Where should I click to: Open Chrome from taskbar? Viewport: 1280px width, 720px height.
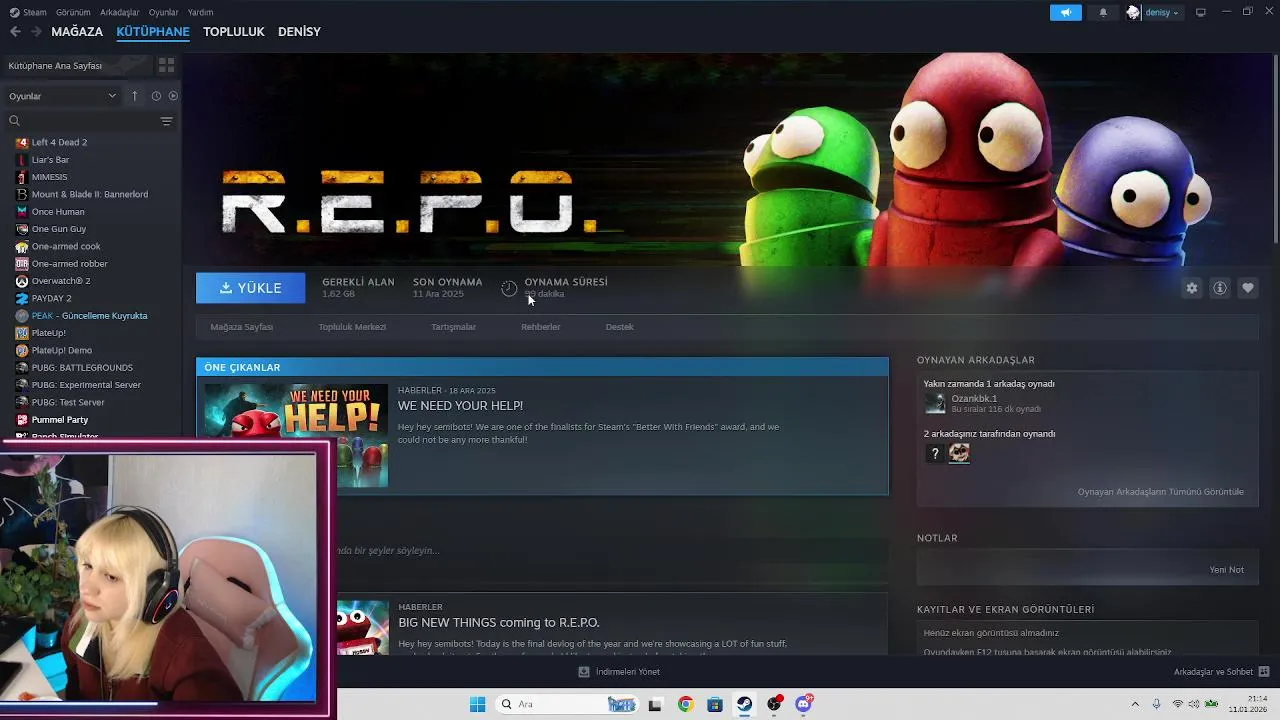[685, 704]
